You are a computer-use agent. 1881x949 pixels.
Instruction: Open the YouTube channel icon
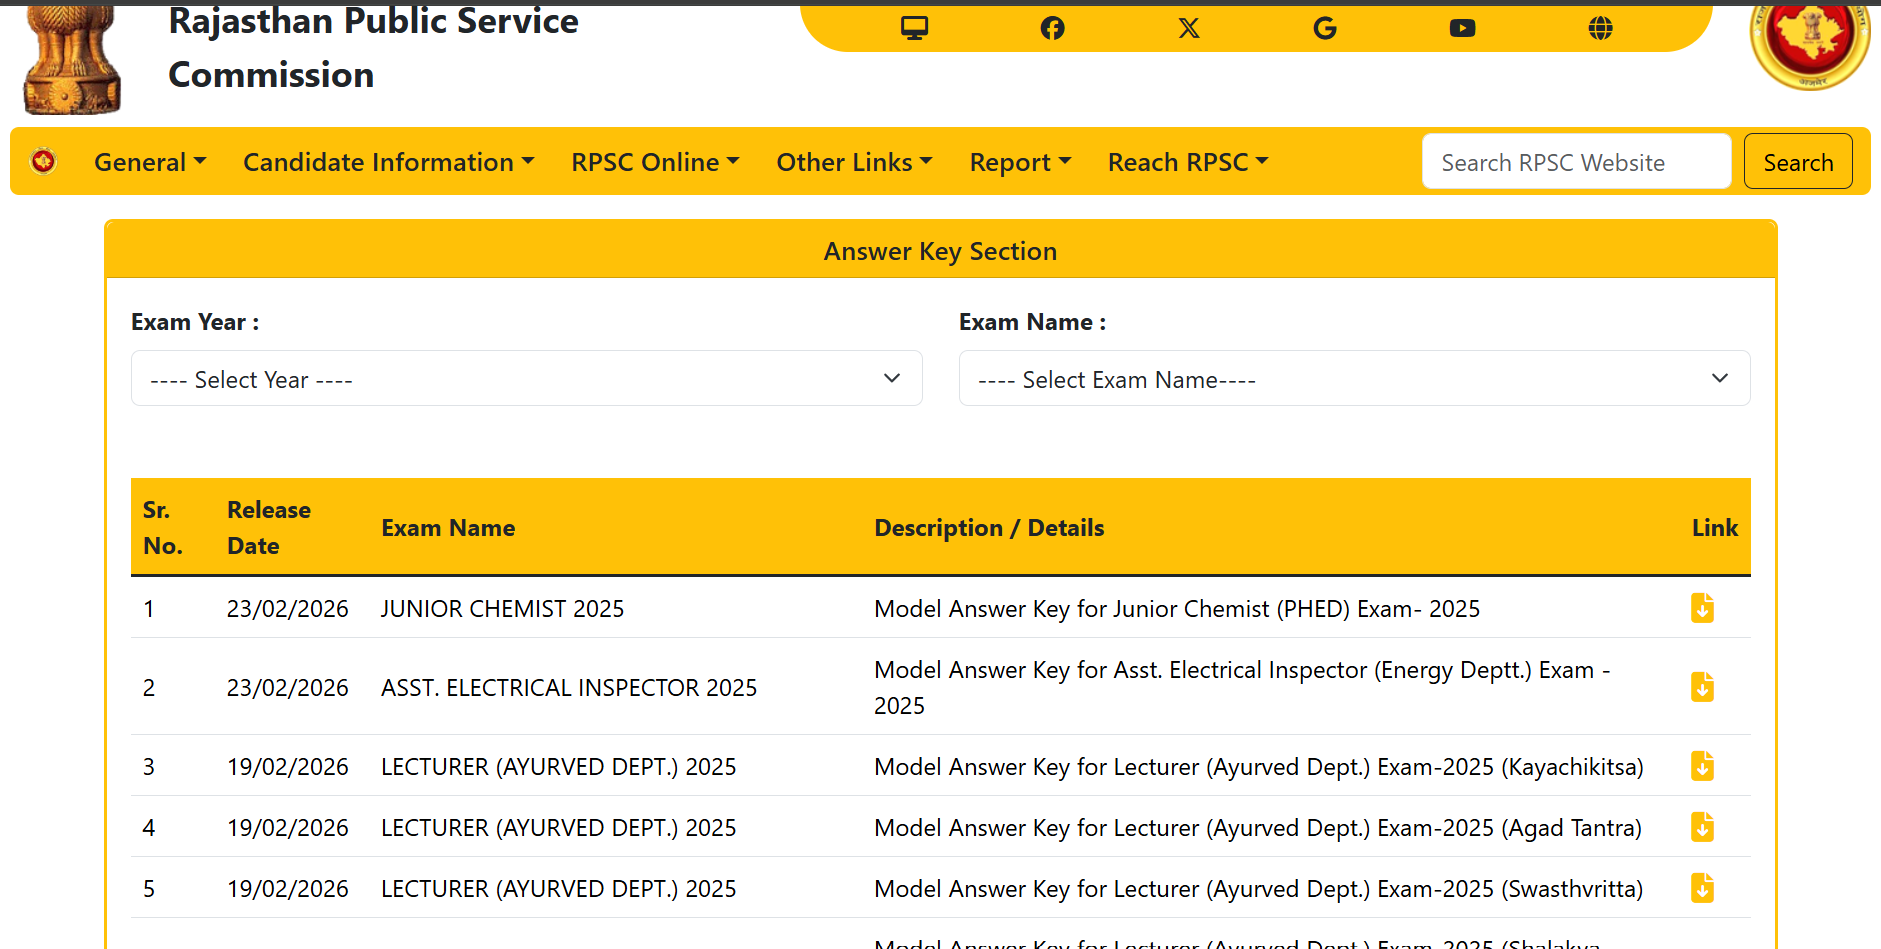(x=1462, y=28)
